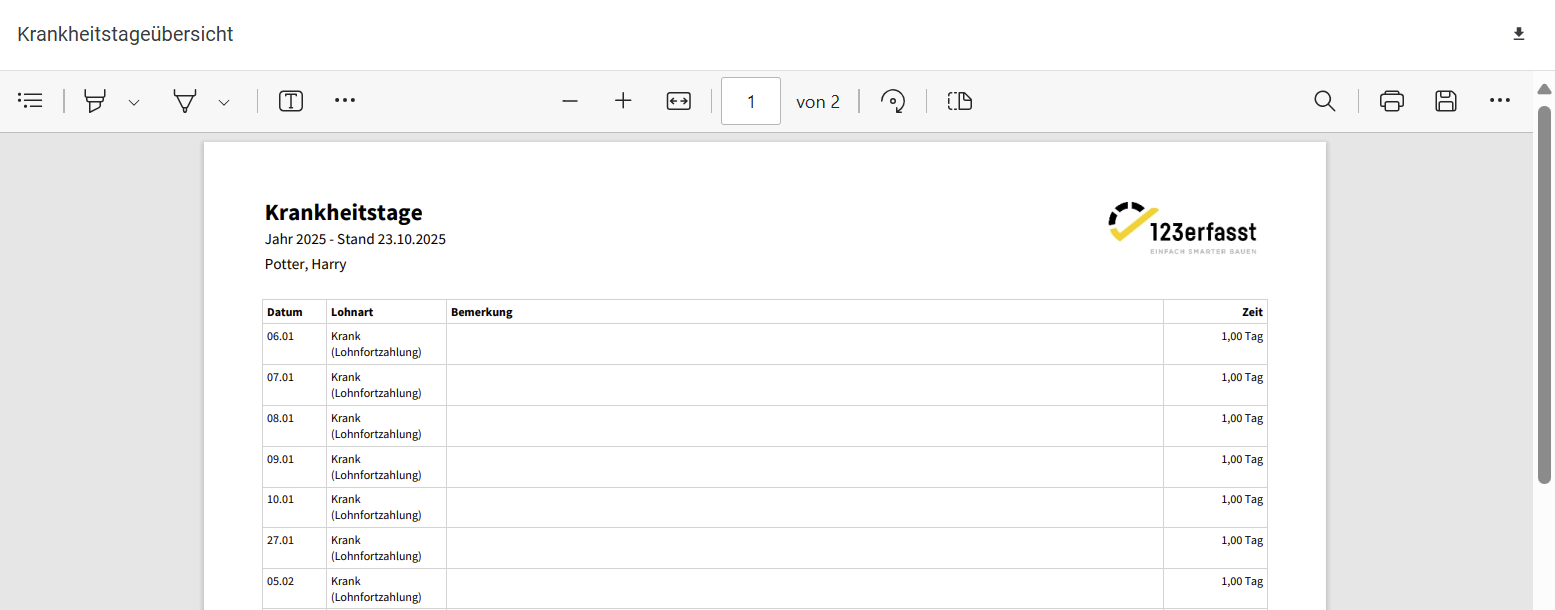Save the PDF document

point(1446,101)
